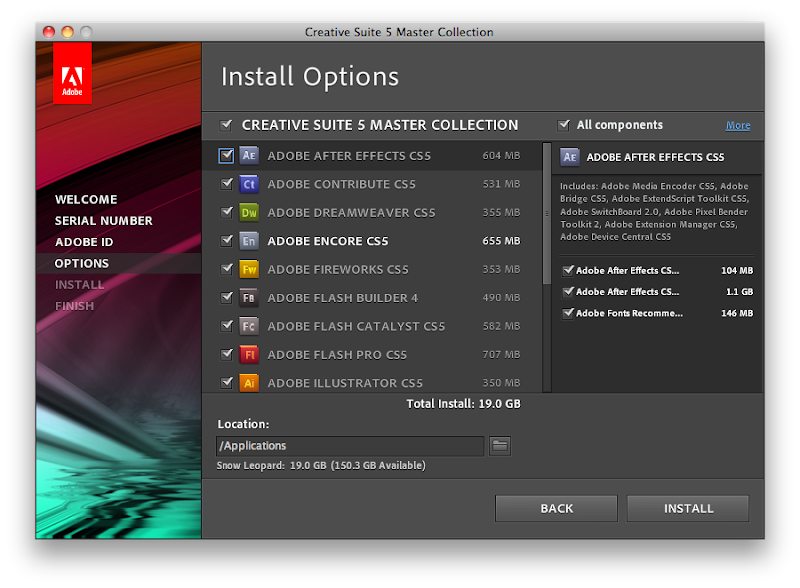The height and width of the screenshot is (588, 800).
Task: Click the Flash Pro Fl icon
Action: pos(249,354)
